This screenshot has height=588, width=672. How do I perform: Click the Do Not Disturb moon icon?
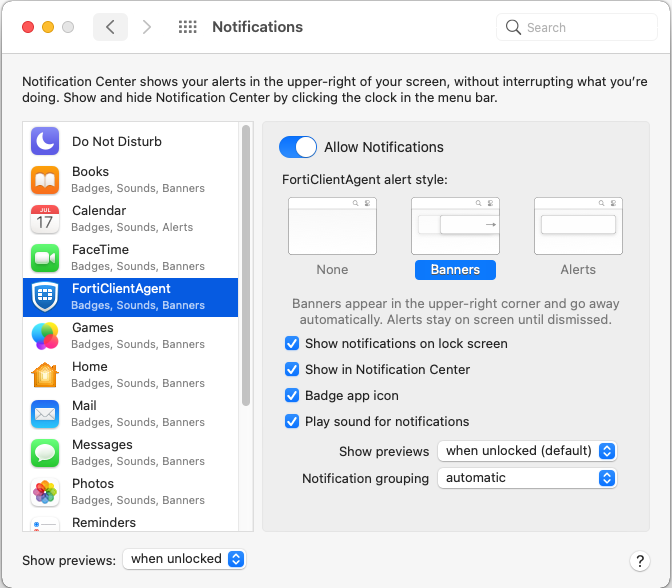(x=45, y=141)
